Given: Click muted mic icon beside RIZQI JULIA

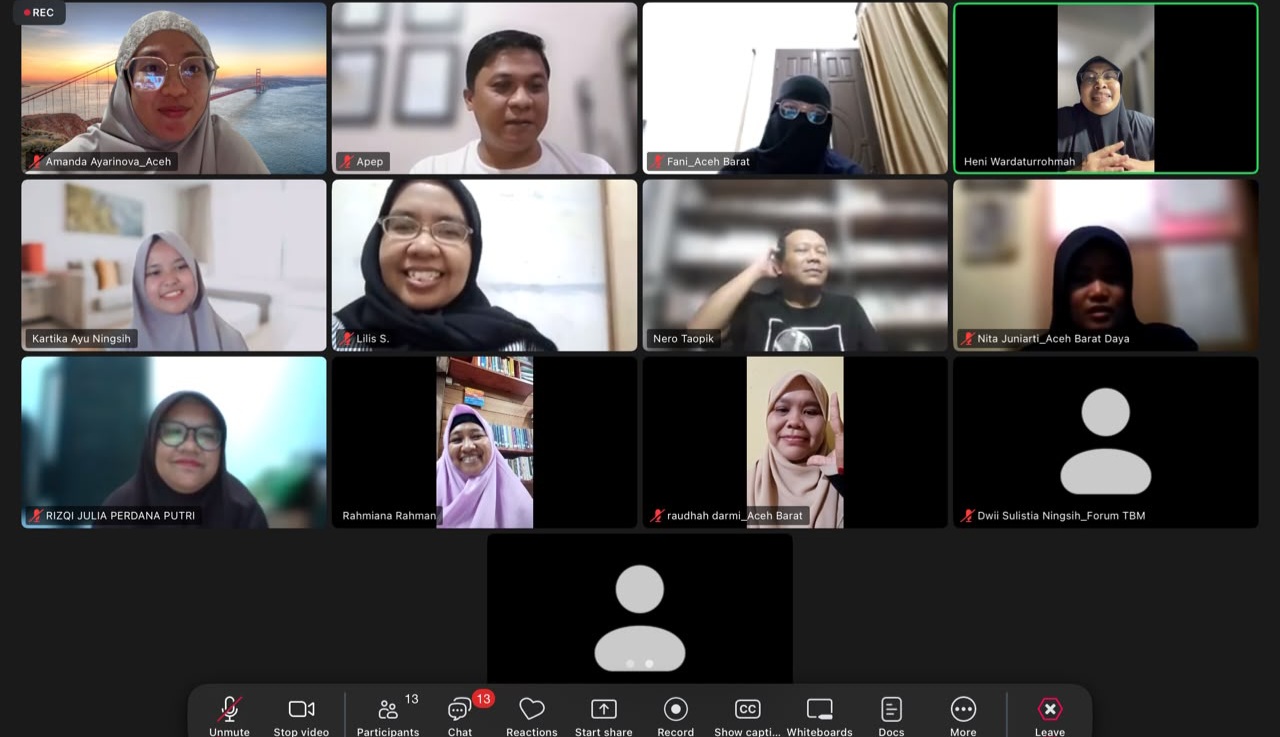Looking at the screenshot, I should 37,515.
